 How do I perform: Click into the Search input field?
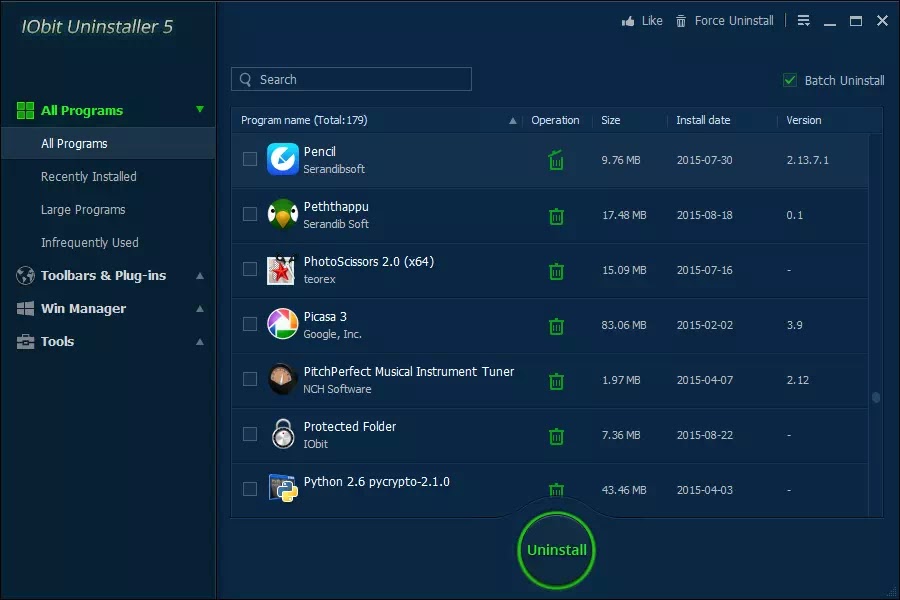(x=351, y=79)
